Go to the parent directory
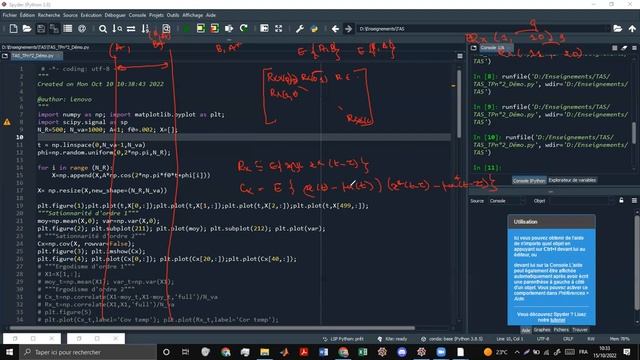This screenshot has width=640, height=360. click(x=632, y=29)
